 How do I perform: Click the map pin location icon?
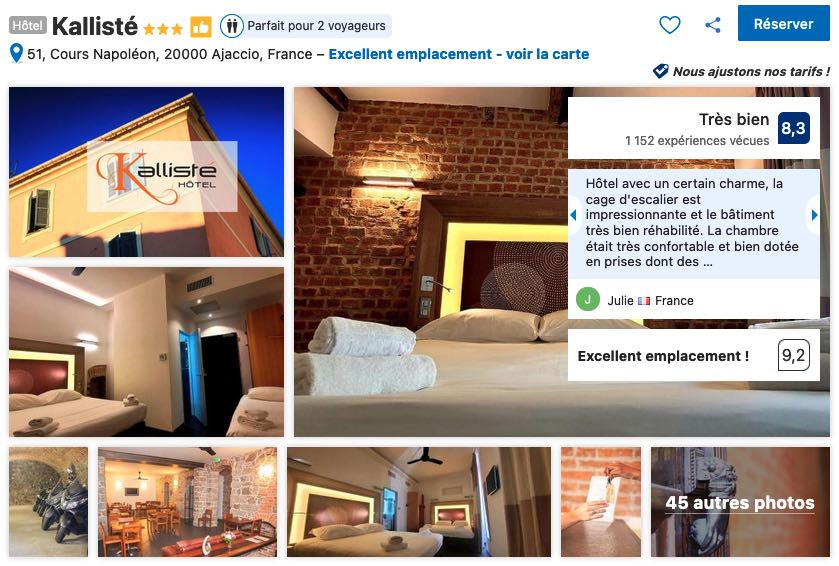coord(17,53)
